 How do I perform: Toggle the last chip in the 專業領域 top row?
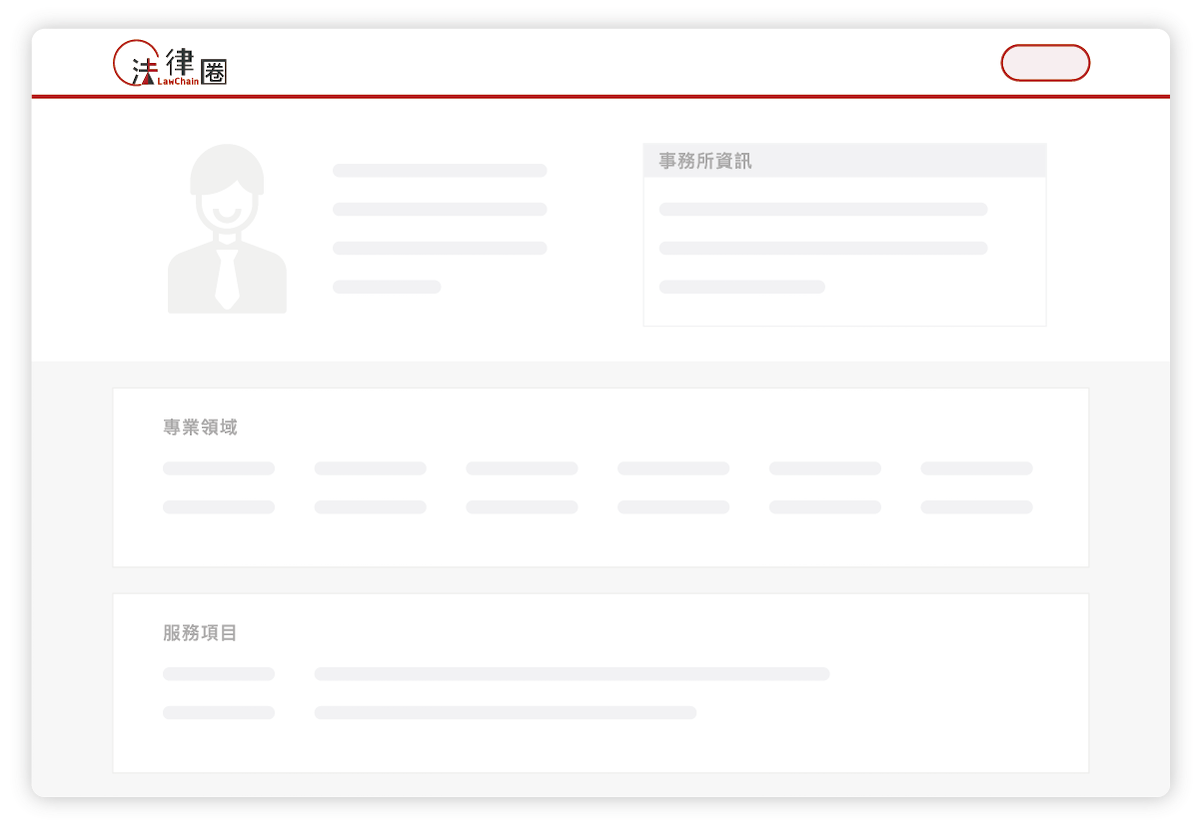[976, 468]
